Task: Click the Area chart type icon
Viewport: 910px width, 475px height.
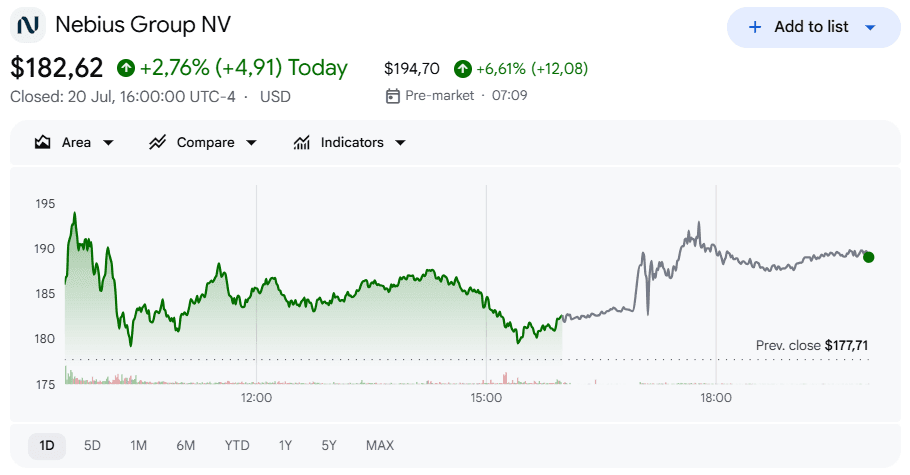Action: [x=42, y=142]
